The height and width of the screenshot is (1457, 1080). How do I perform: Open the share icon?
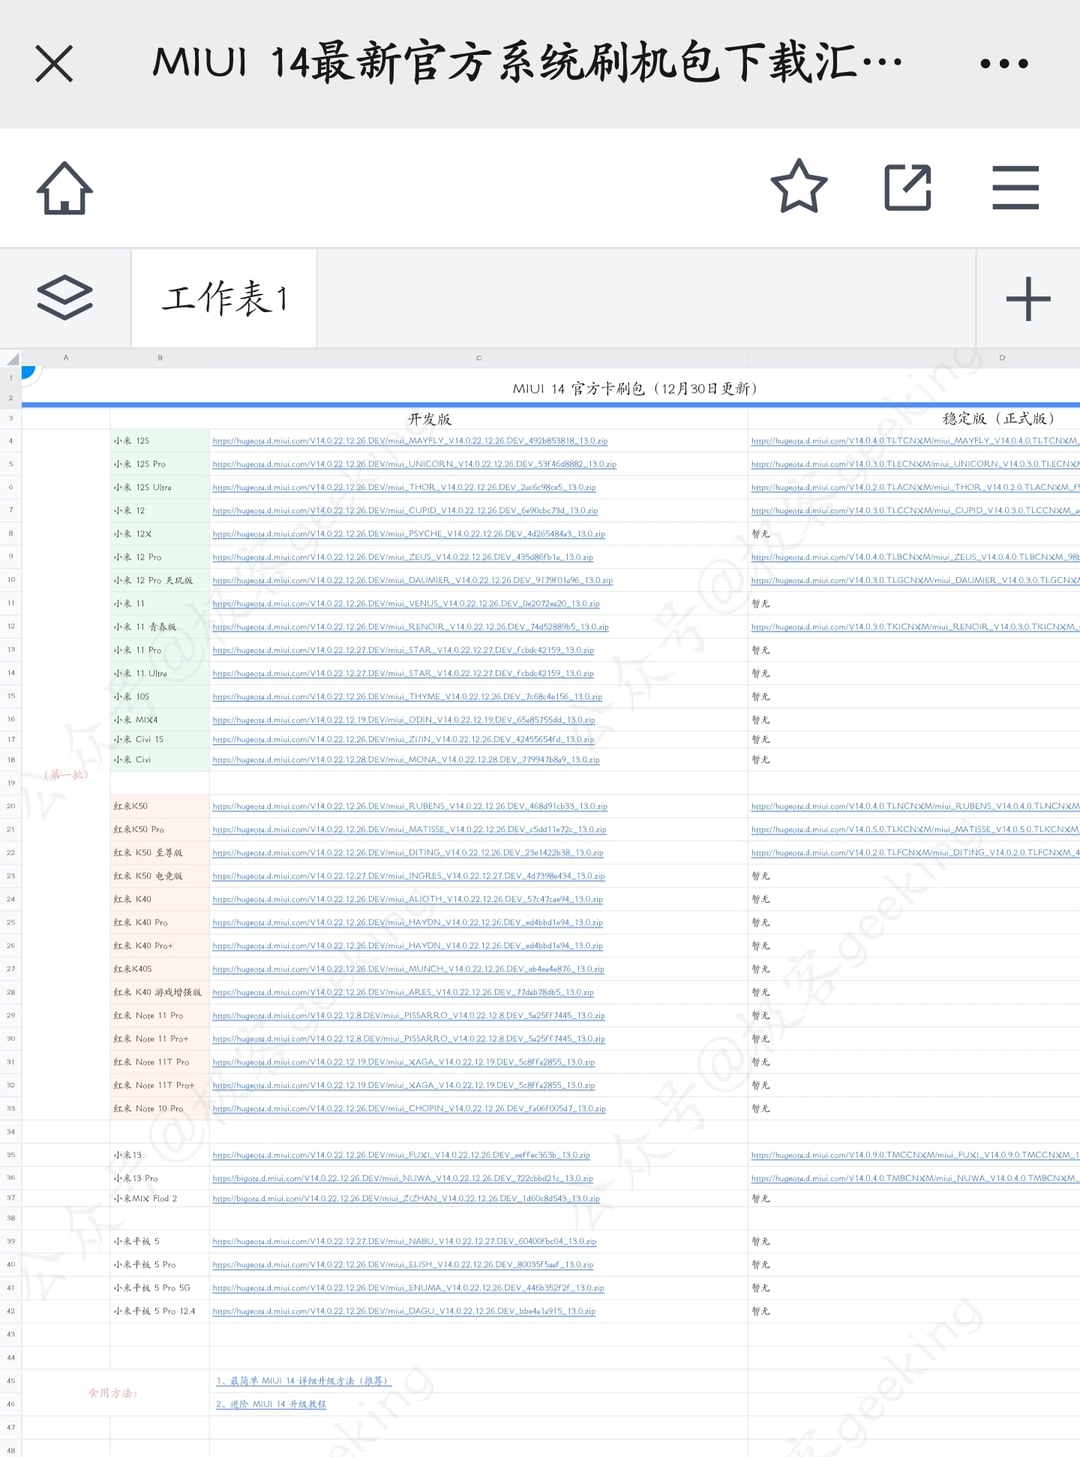pos(906,187)
